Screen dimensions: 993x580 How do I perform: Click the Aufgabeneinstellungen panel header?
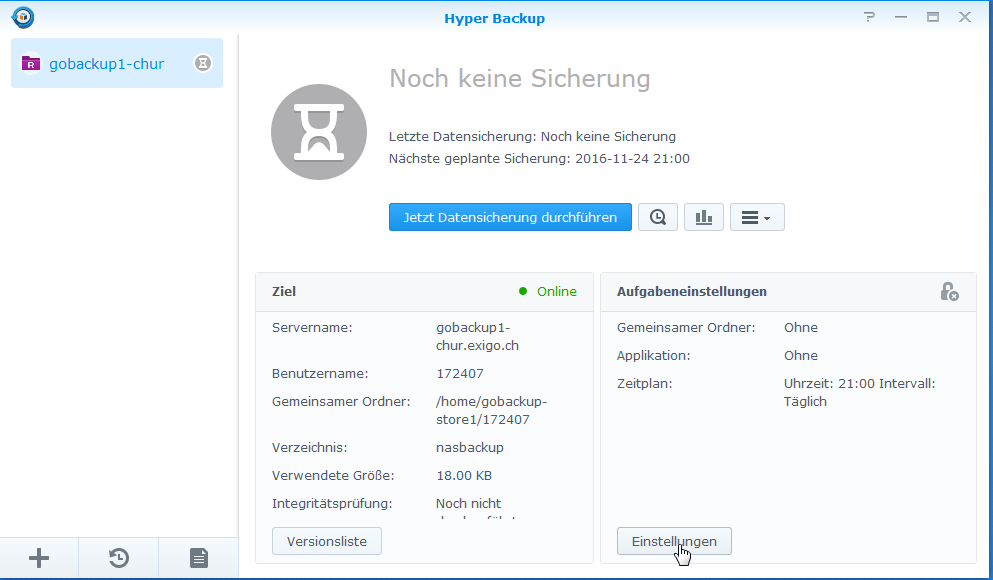coord(788,291)
